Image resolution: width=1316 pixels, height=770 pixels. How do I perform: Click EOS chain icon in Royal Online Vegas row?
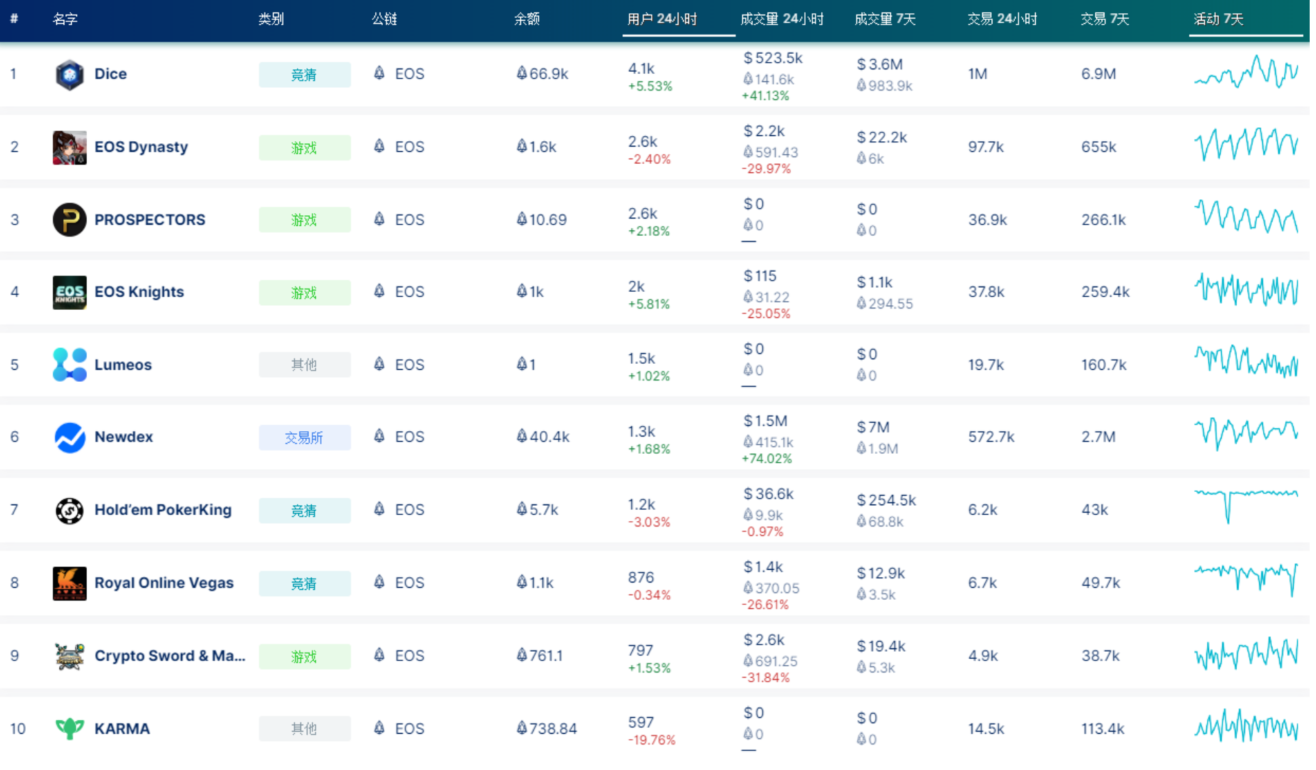pos(379,582)
